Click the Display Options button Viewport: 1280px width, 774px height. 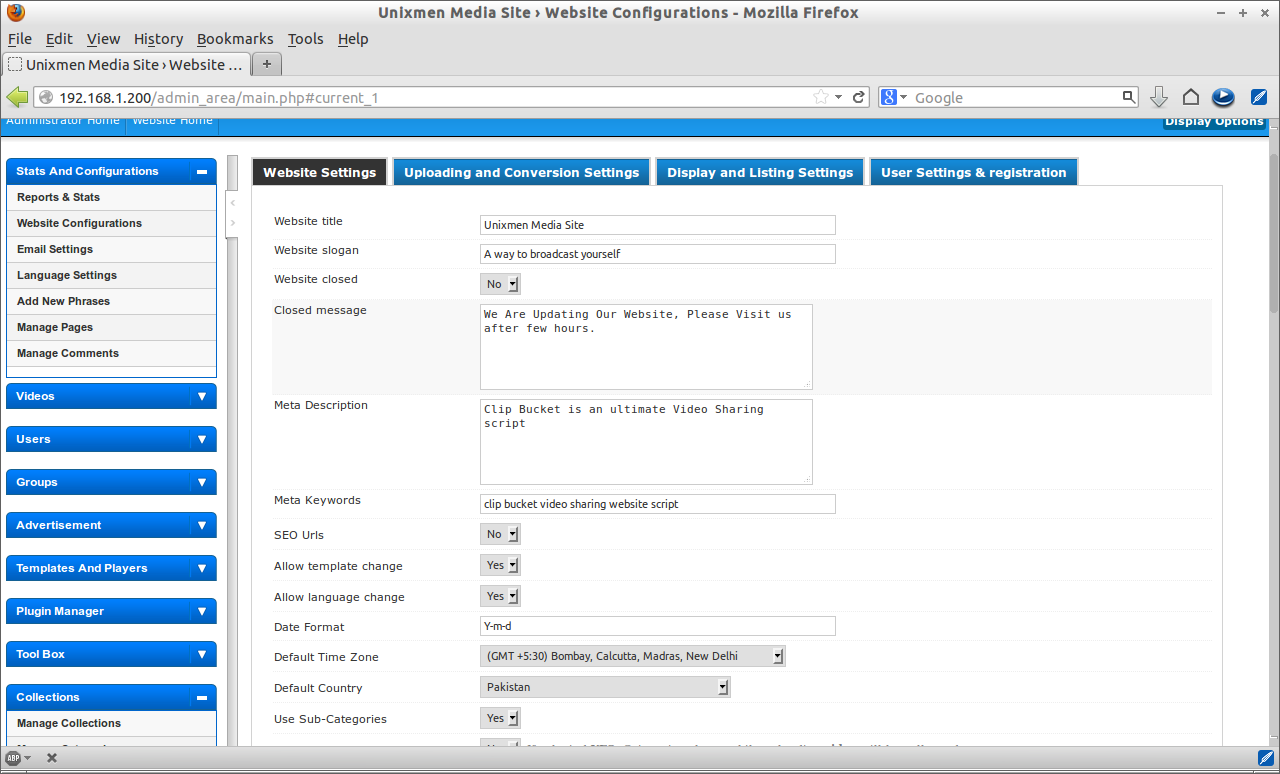(1214, 122)
